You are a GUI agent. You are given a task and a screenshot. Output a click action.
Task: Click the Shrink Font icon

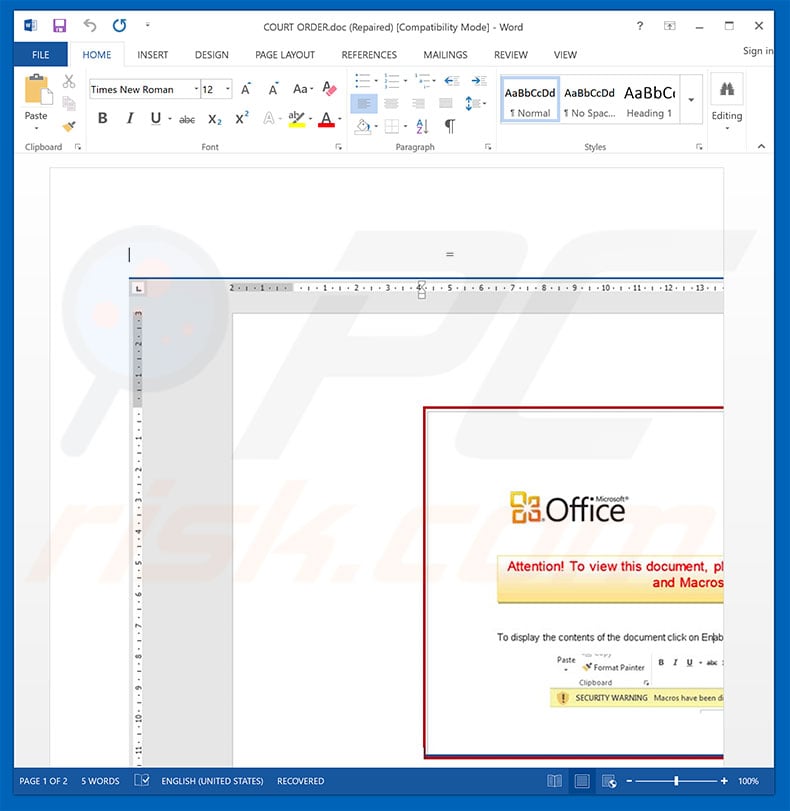pyautogui.click(x=274, y=89)
